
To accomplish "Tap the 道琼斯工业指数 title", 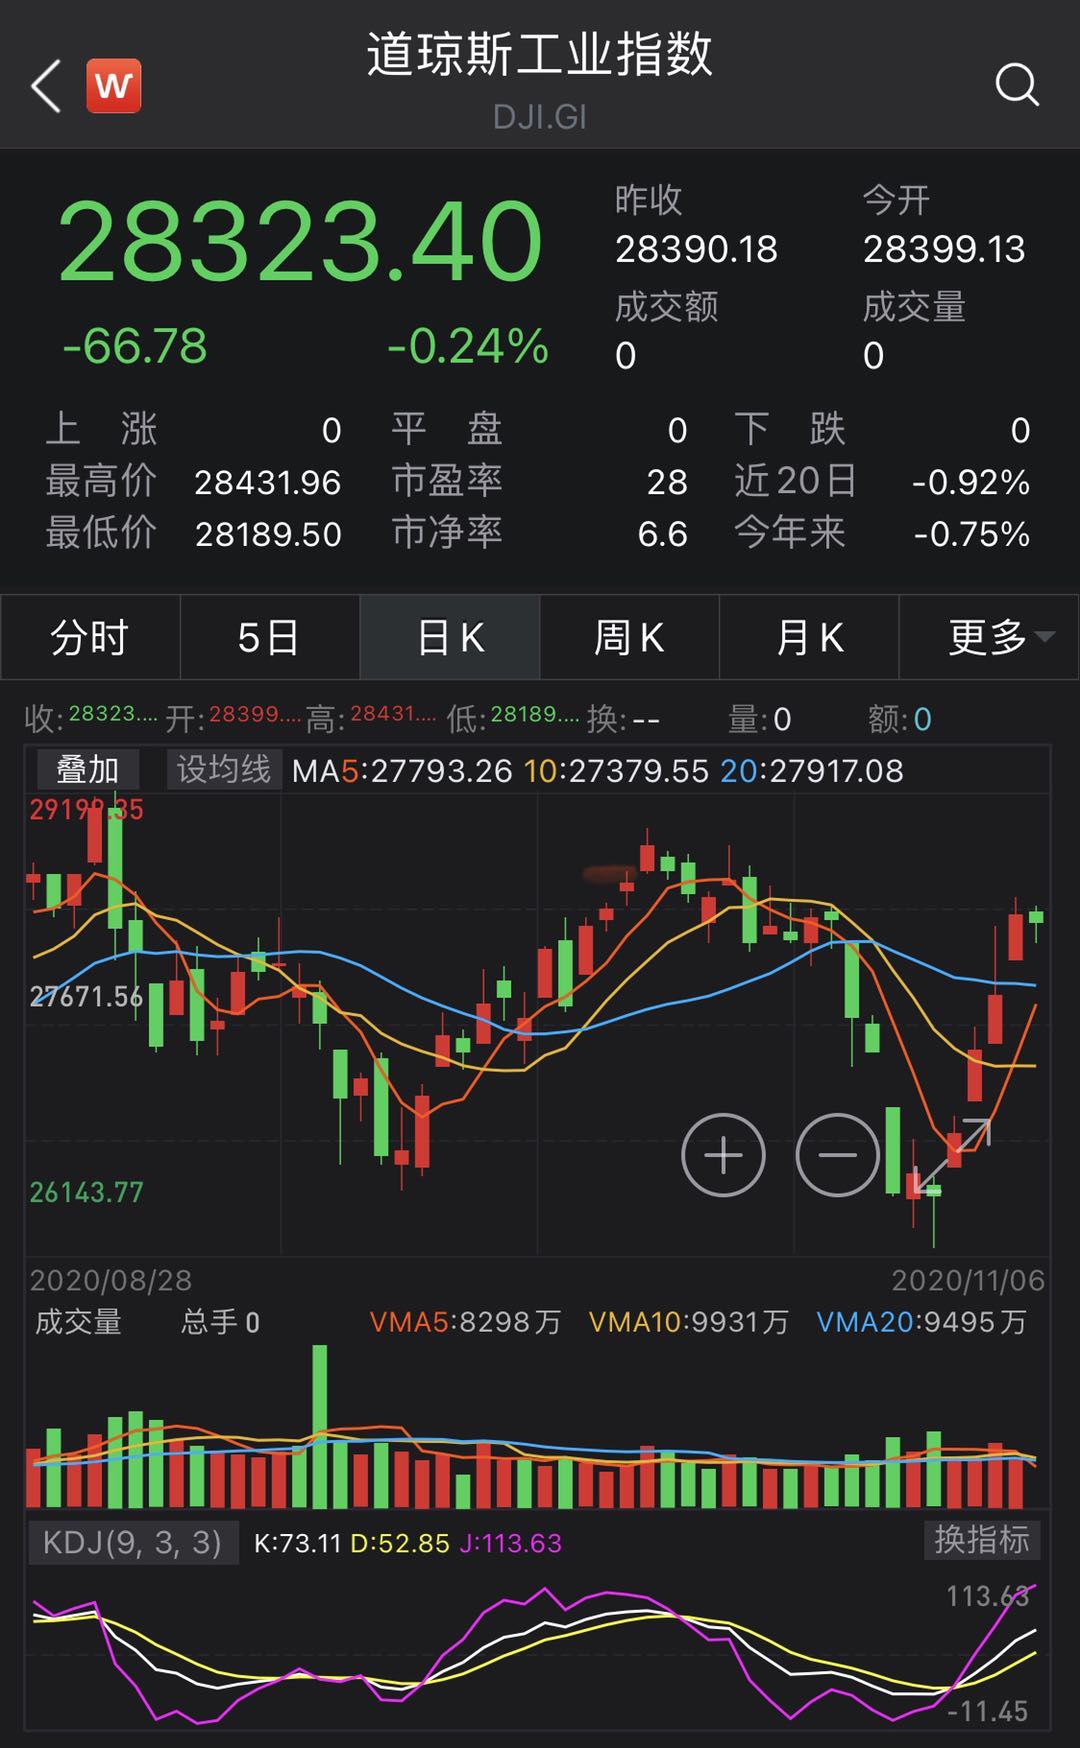I will click(x=539, y=55).
